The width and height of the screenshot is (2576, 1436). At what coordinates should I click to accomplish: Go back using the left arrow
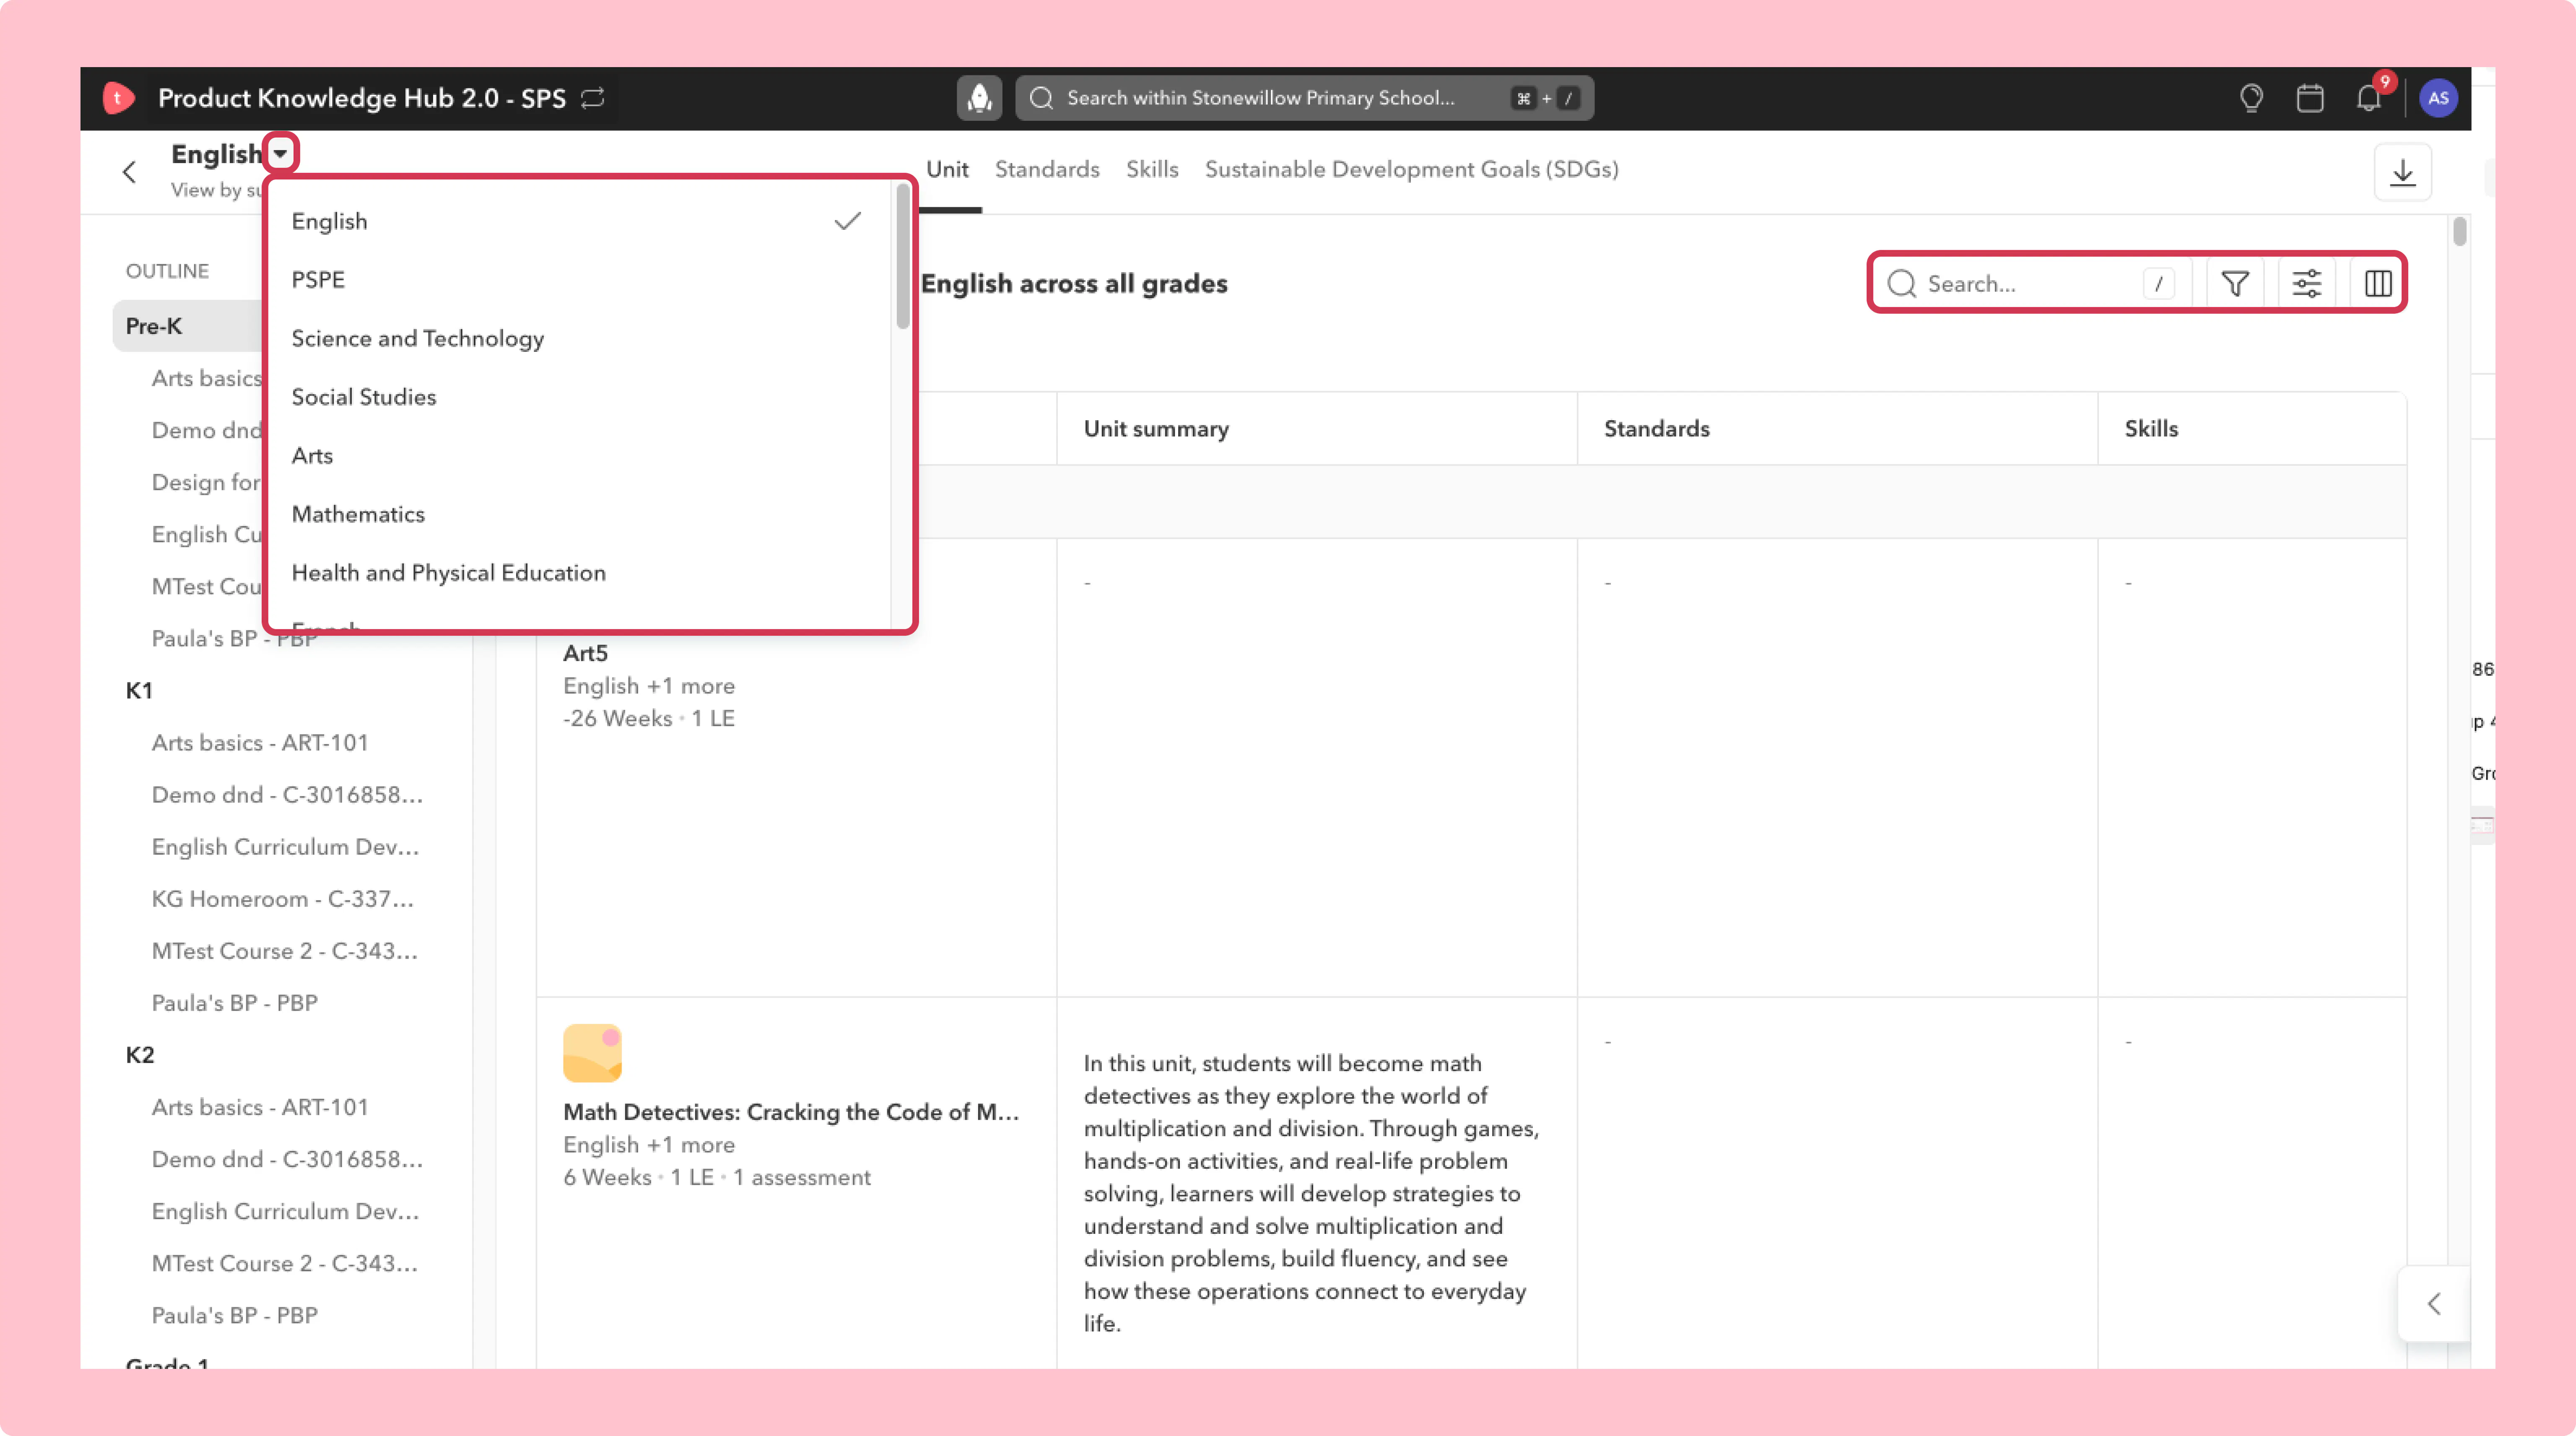click(x=129, y=172)
